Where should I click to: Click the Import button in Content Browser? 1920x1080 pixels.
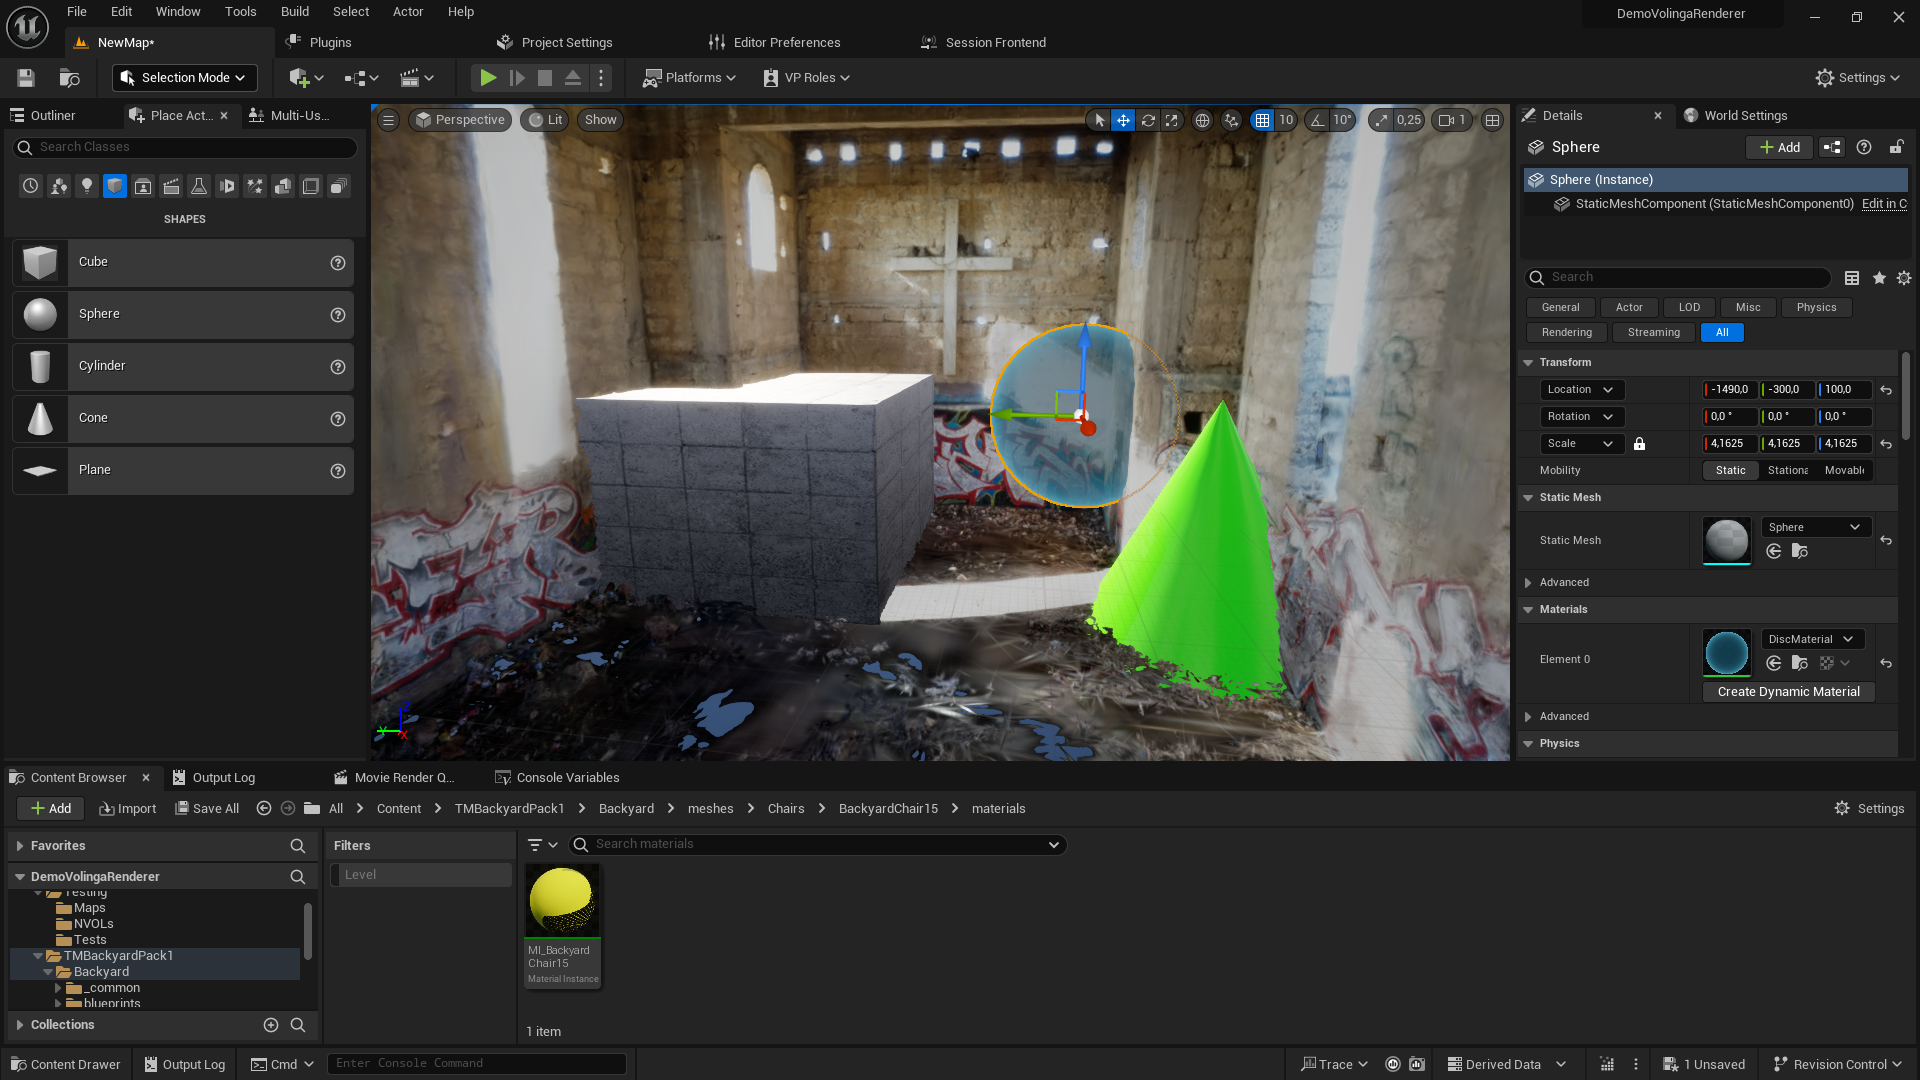(x=128, y=809)
